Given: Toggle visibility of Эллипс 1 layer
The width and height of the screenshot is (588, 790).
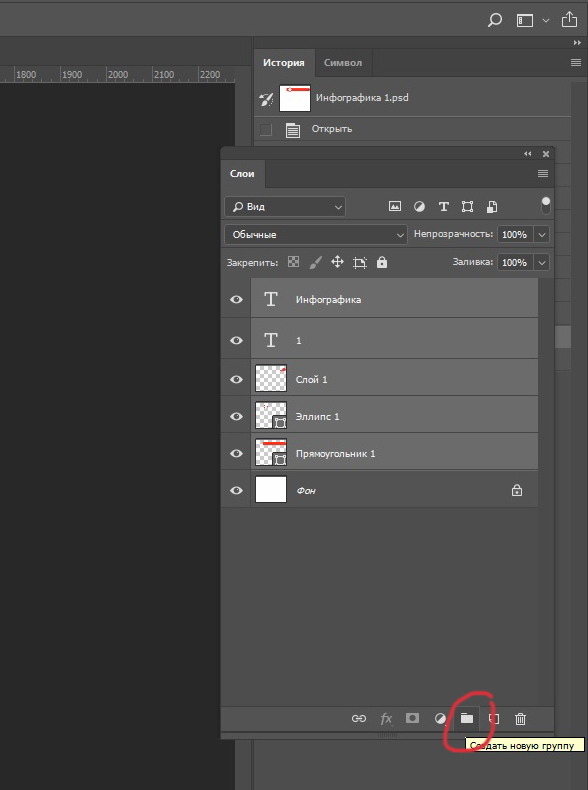Looking at the screenshot, I should (x=236, y=416).
